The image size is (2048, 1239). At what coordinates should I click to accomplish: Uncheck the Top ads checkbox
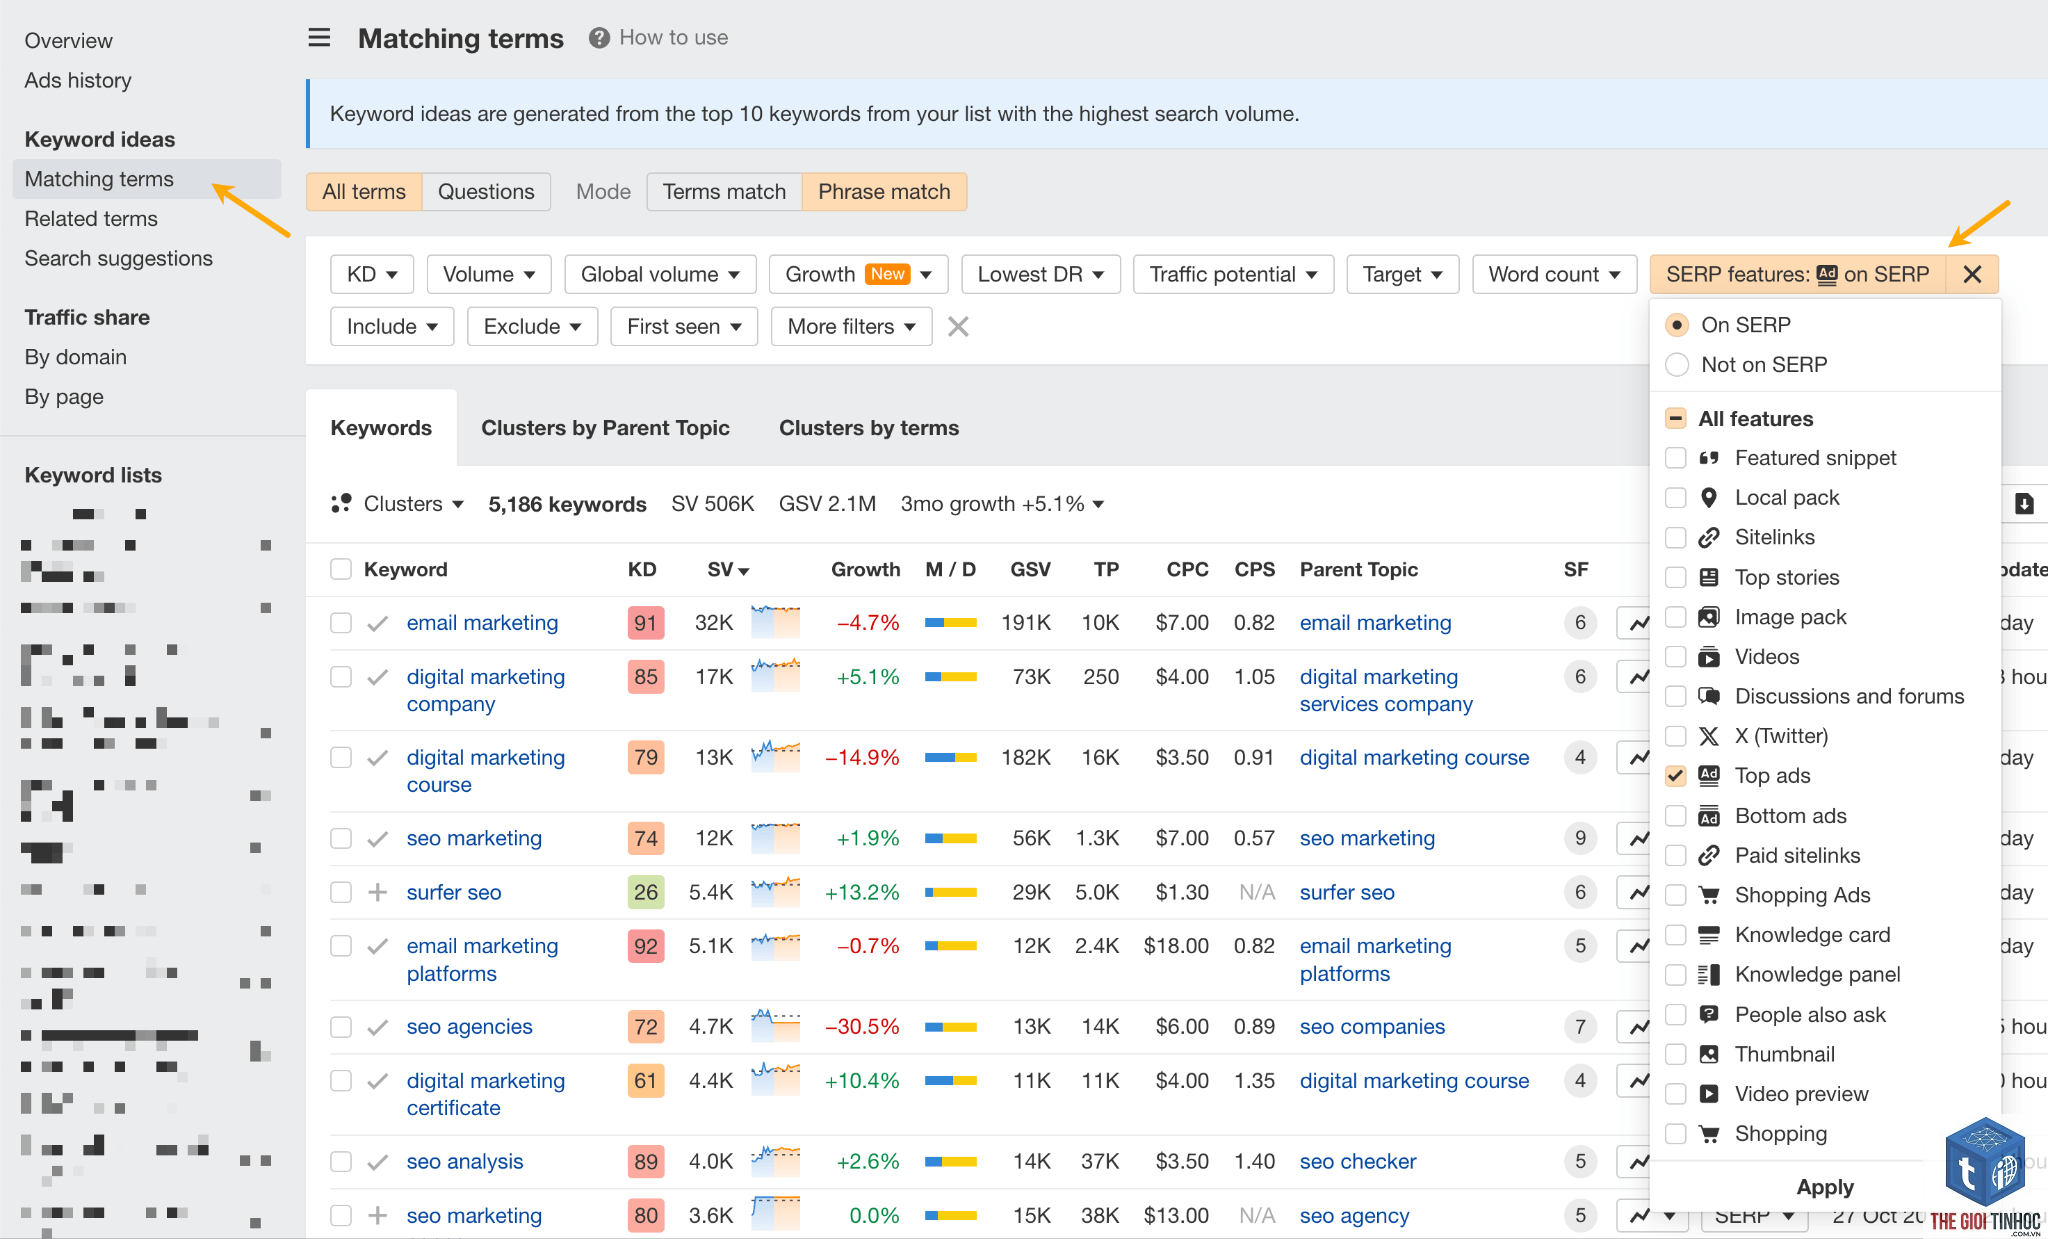point(1676,776)
